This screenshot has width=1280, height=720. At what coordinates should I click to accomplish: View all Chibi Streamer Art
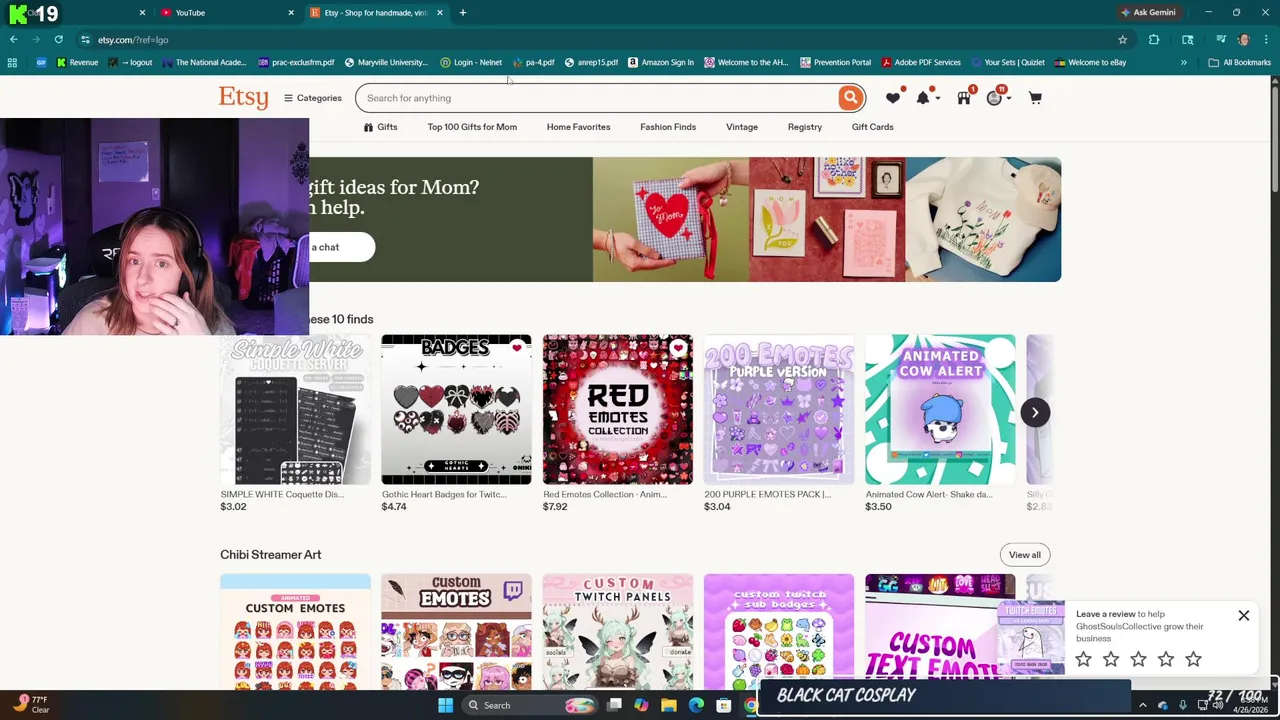(1025, 555)
